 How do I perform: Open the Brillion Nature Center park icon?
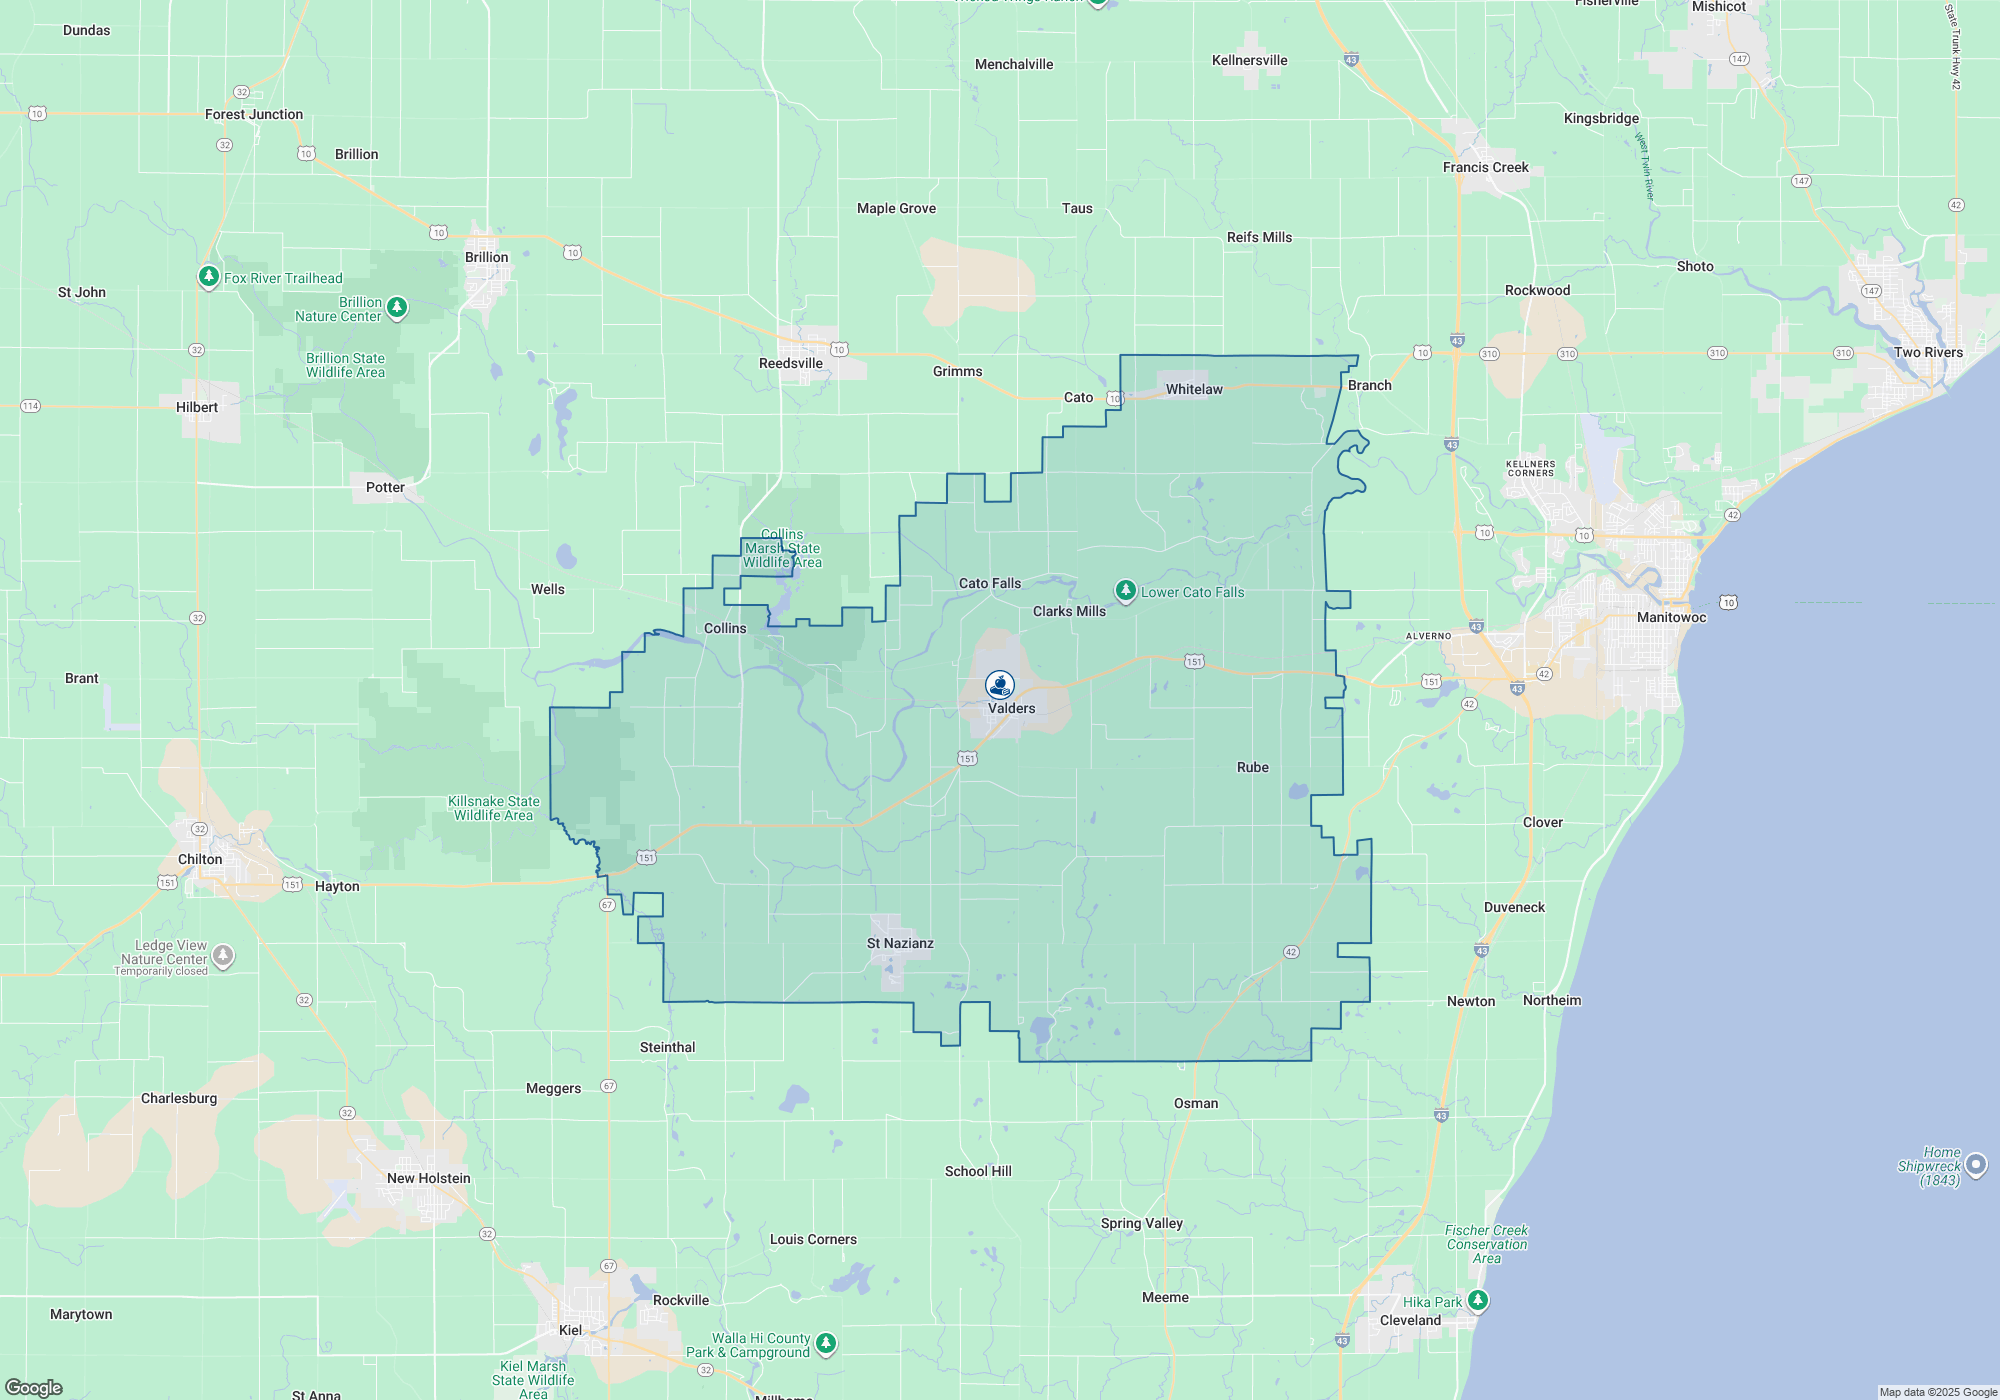coord(396,308)
